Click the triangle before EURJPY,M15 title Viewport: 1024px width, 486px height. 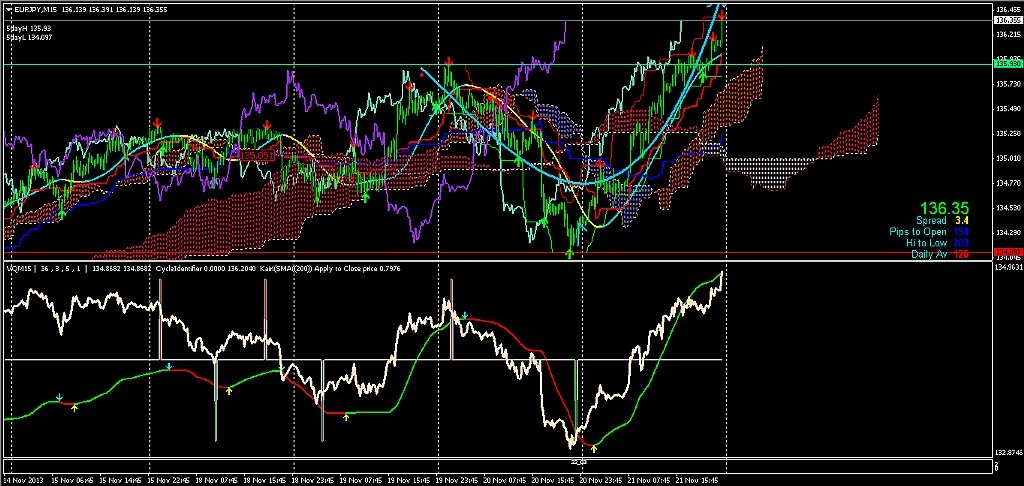tap(8, 9)
